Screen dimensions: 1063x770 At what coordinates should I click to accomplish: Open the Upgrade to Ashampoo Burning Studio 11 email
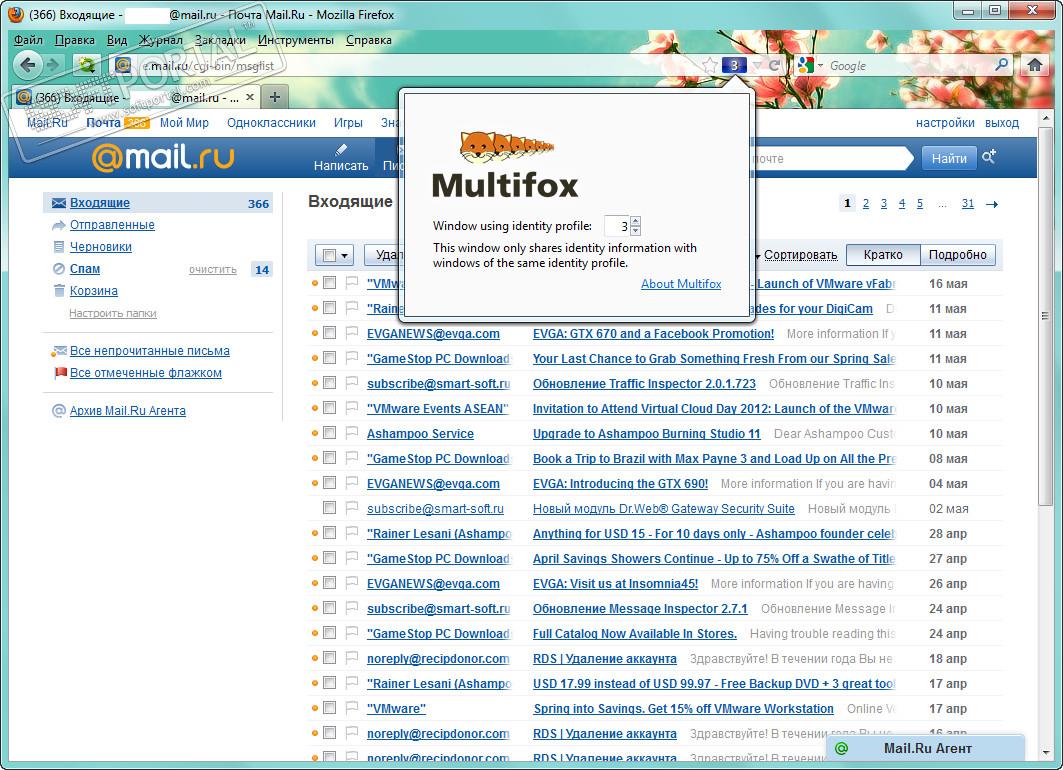tap(647, 434)
